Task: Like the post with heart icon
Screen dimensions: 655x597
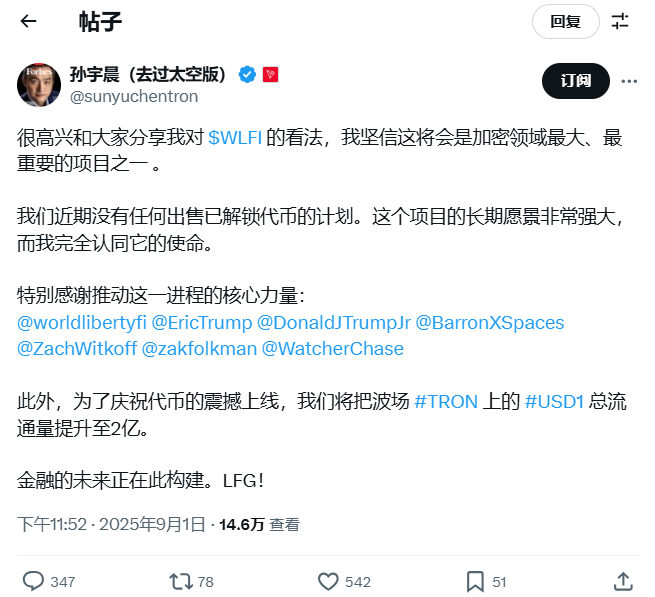Action: (328, 581)
